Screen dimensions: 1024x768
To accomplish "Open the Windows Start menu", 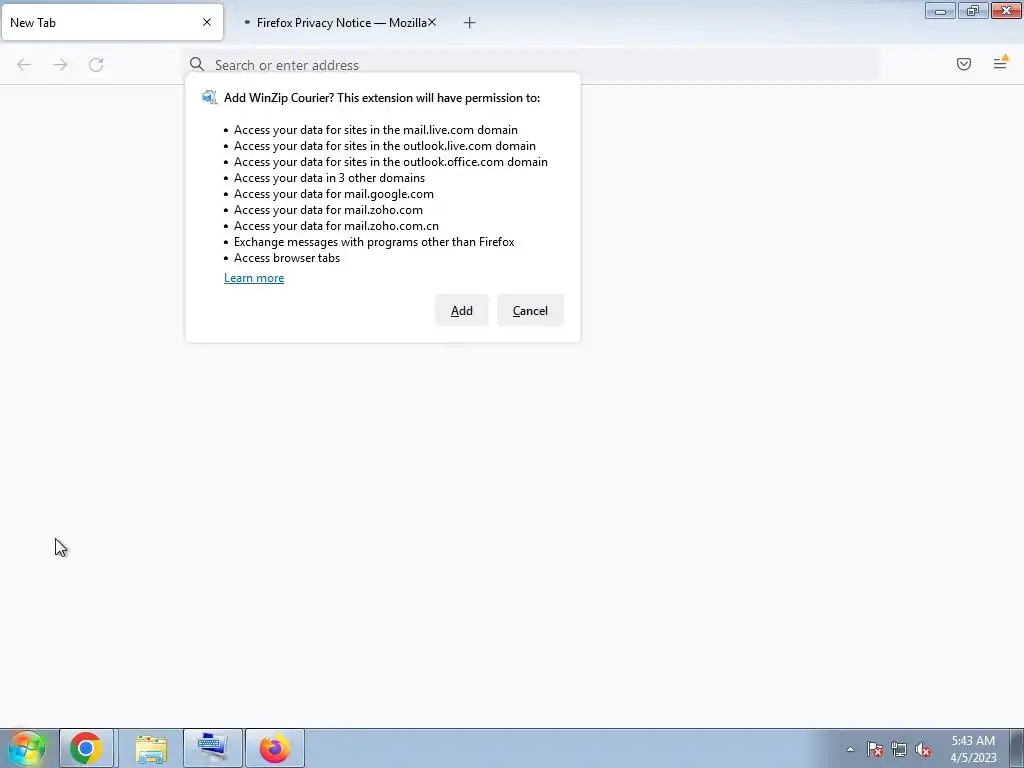I will (27, 748).
